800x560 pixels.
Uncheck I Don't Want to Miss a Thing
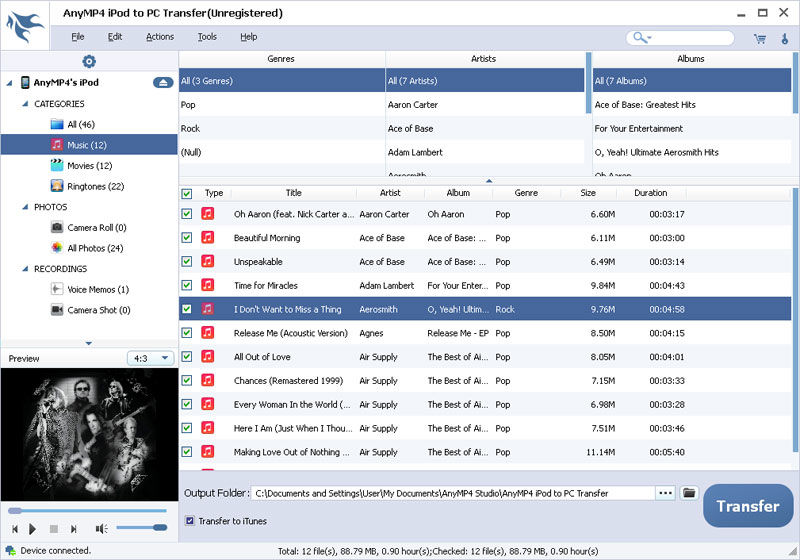pyautogui.click(x=187, y=309)
